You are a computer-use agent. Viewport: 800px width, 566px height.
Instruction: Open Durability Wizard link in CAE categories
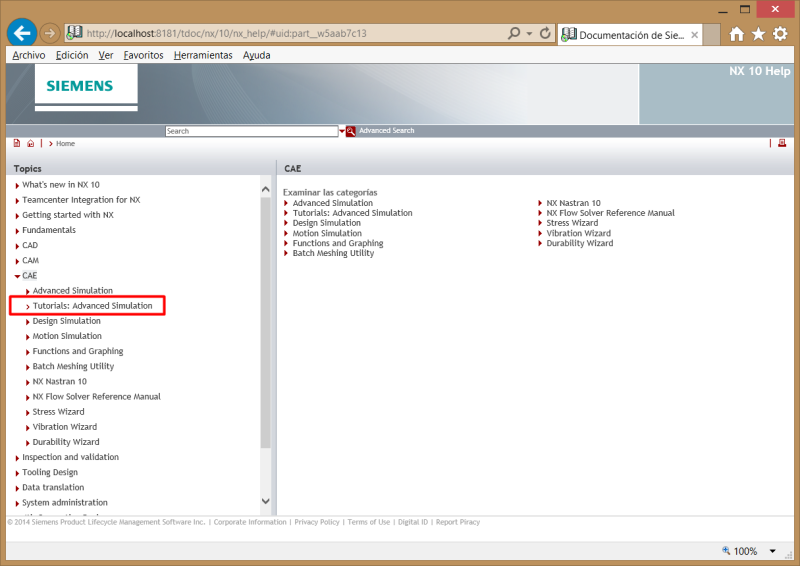coord(580,243)
